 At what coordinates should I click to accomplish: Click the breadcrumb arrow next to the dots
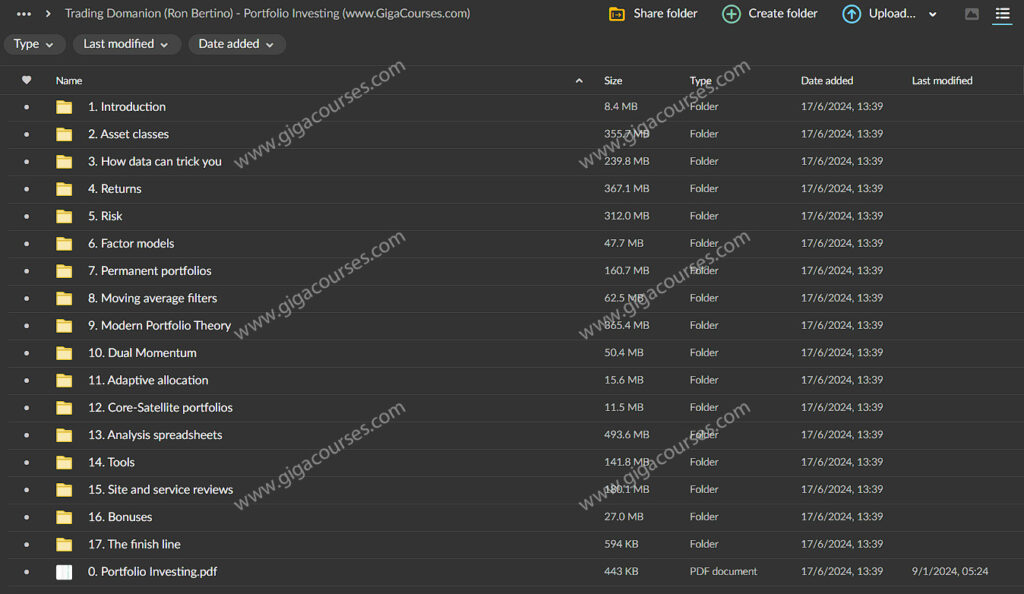(46, 14)
